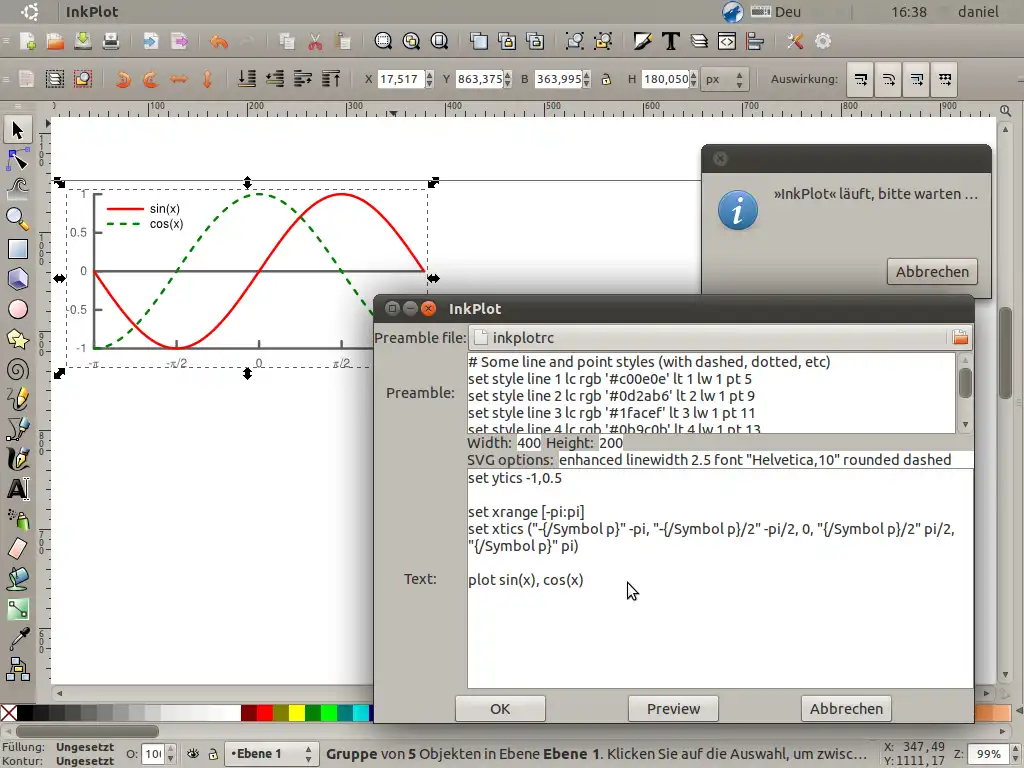
Task: Raise selection to top
Action: point(331,80)
